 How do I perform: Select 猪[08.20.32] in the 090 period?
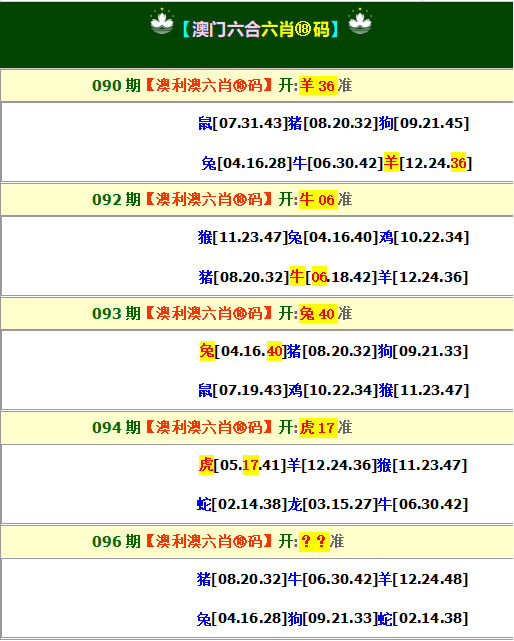tap(333, 123)
